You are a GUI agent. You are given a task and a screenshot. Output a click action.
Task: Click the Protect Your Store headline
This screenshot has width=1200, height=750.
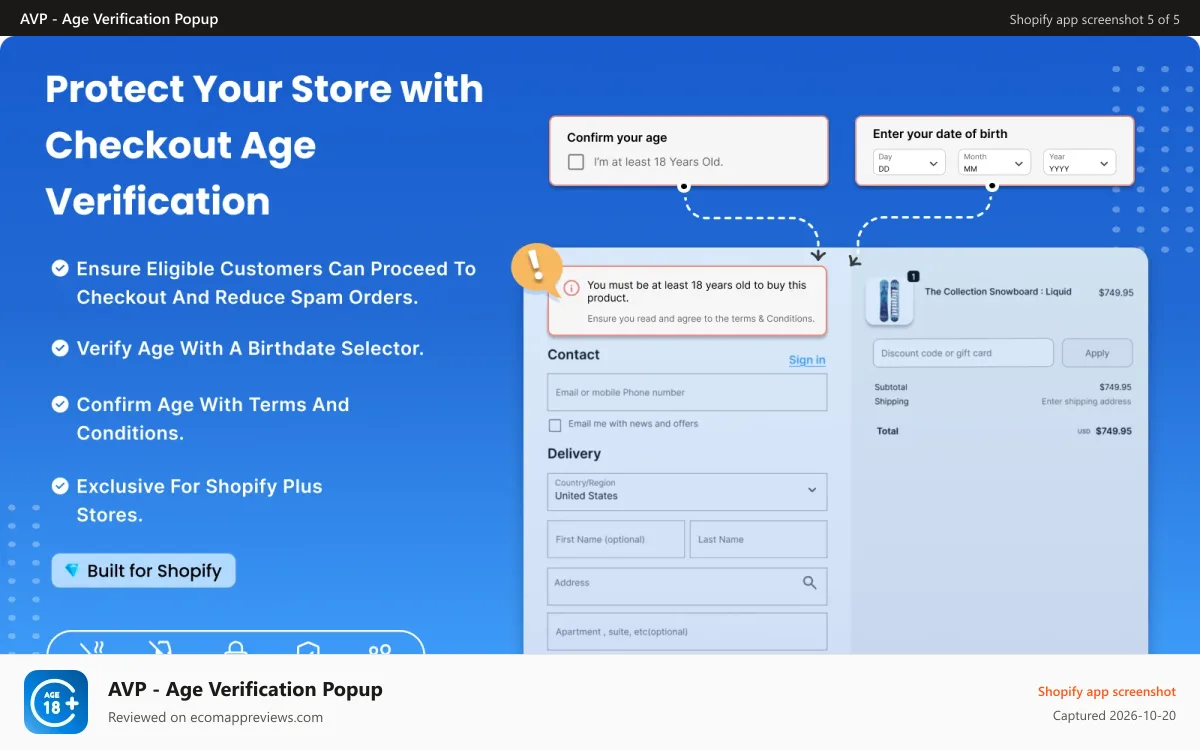click(x=264, y=145)
